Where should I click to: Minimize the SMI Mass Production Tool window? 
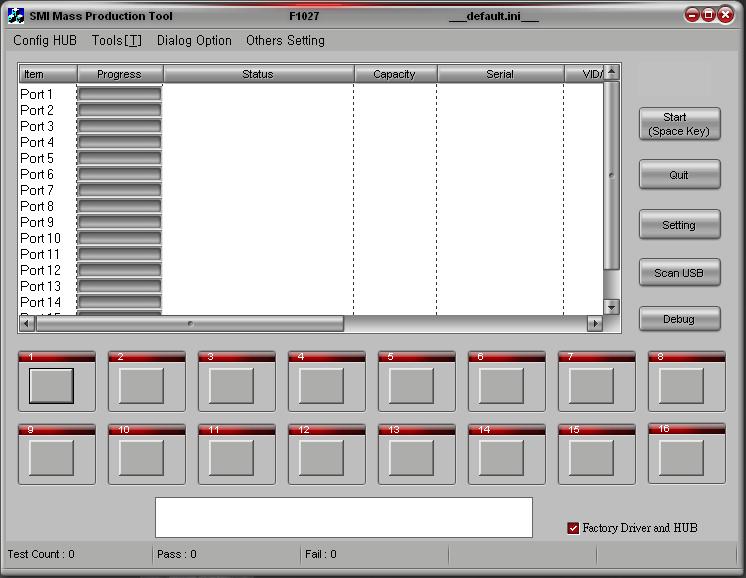tap(692, 15)
